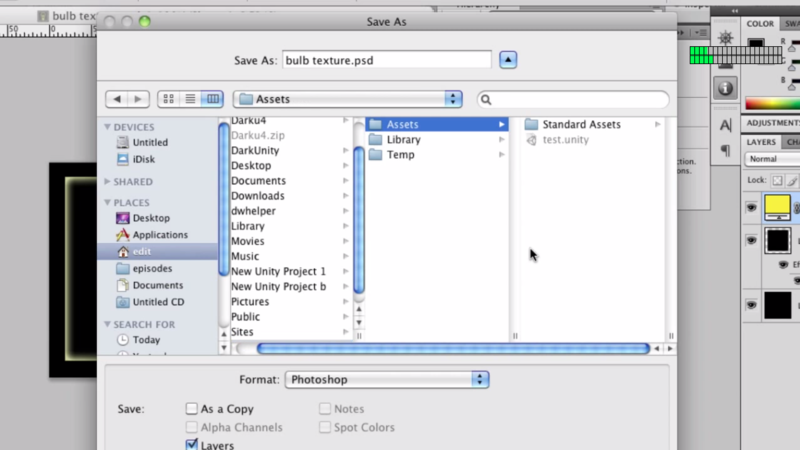Open Photoshop info panel icon
The width and height of the screenshot is (800, 450).
pos(726,88)
